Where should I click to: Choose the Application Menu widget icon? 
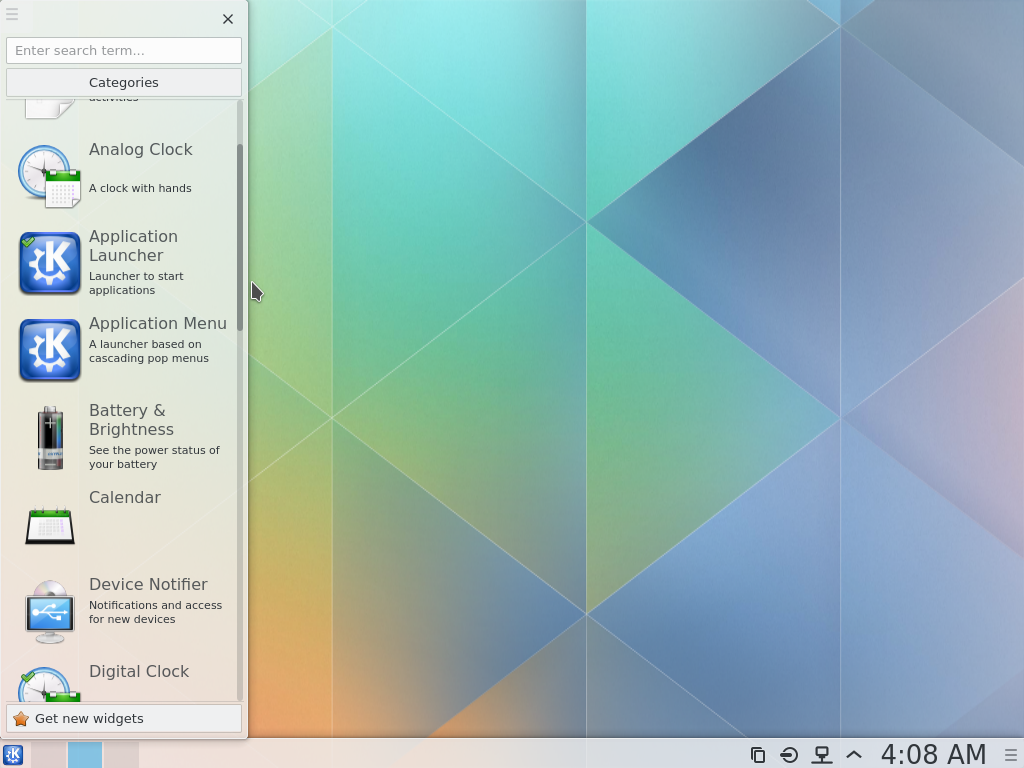point(49,350)
